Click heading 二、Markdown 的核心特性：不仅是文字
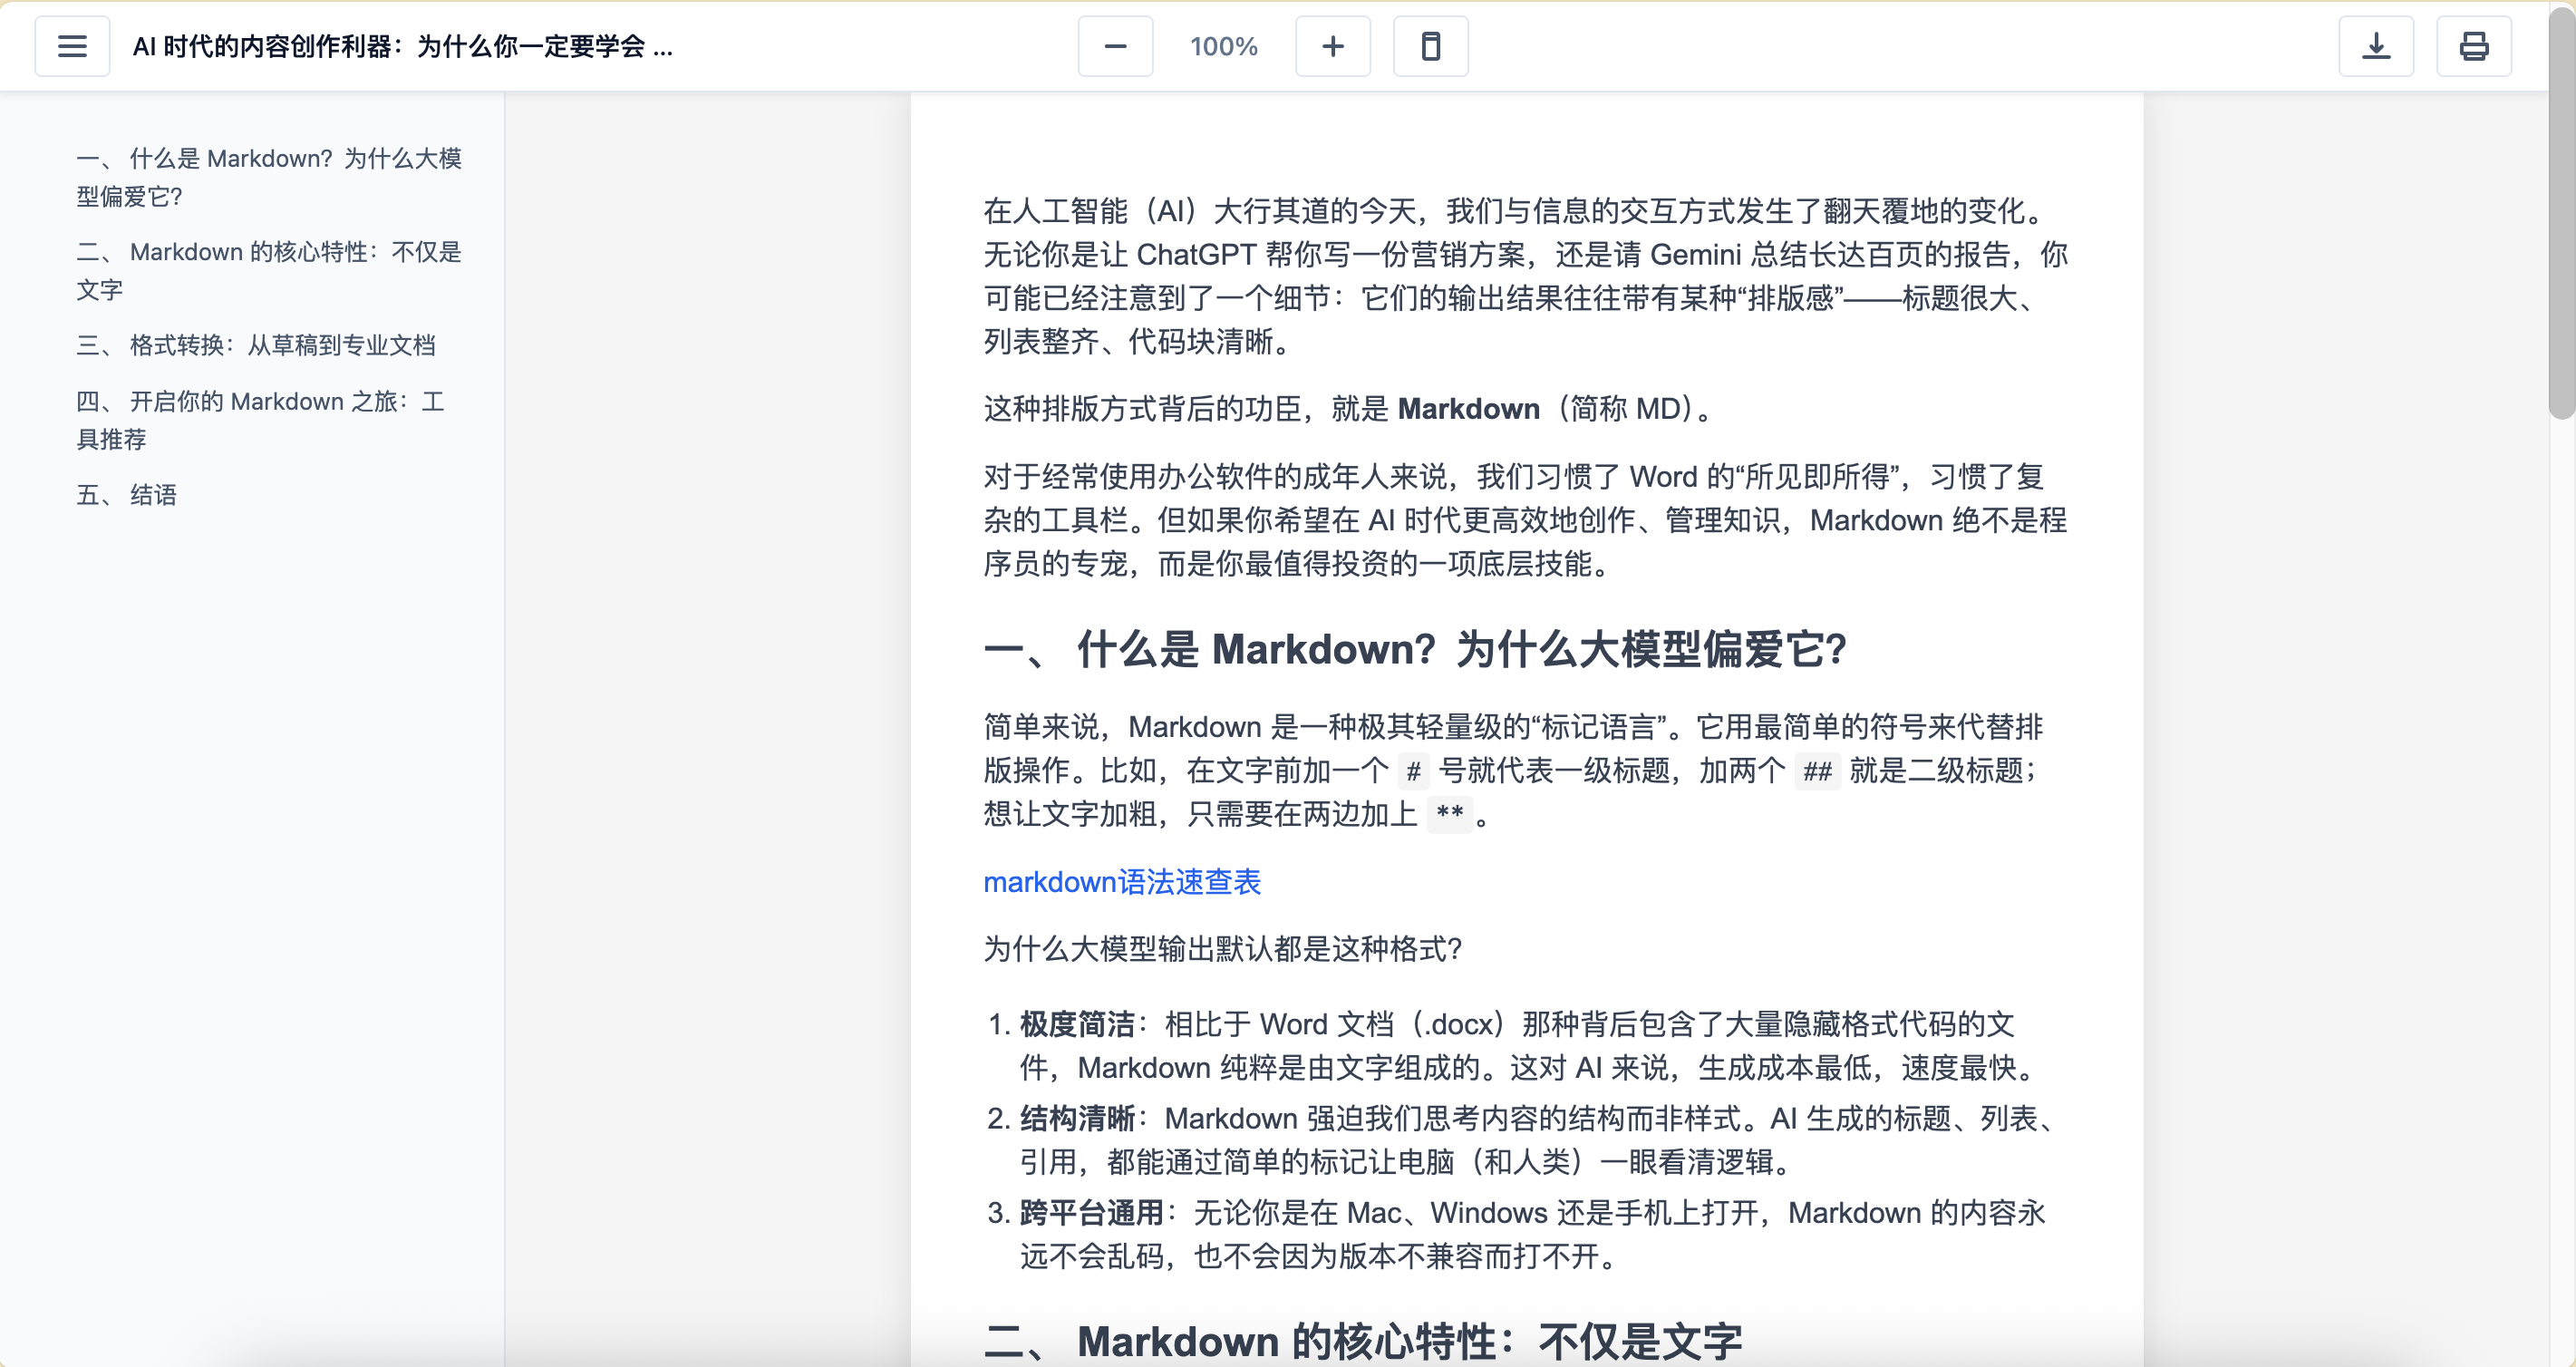This screenshot has width=2576, height=1367. tap(1363, 1341)
